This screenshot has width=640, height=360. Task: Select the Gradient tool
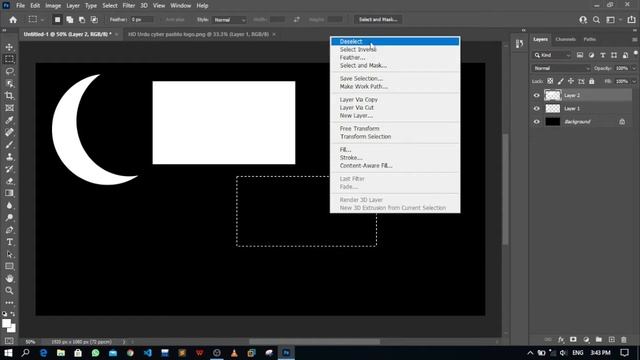[9, 193]
